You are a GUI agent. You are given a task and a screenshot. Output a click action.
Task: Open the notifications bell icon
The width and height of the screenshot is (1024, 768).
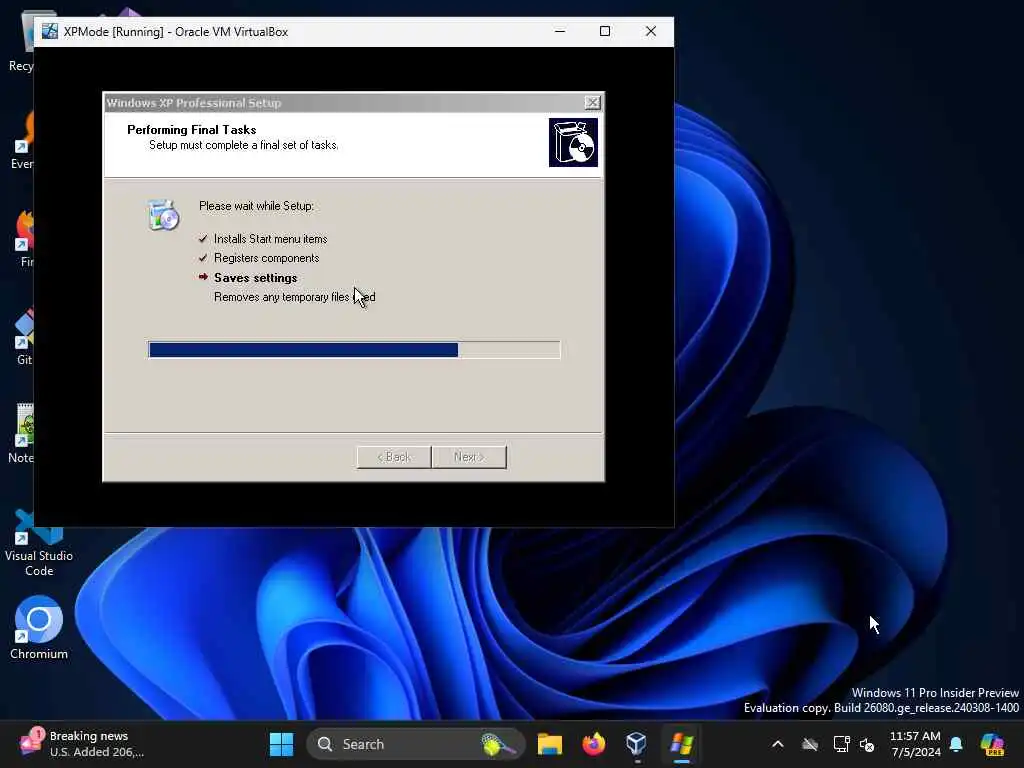(956, 744)
